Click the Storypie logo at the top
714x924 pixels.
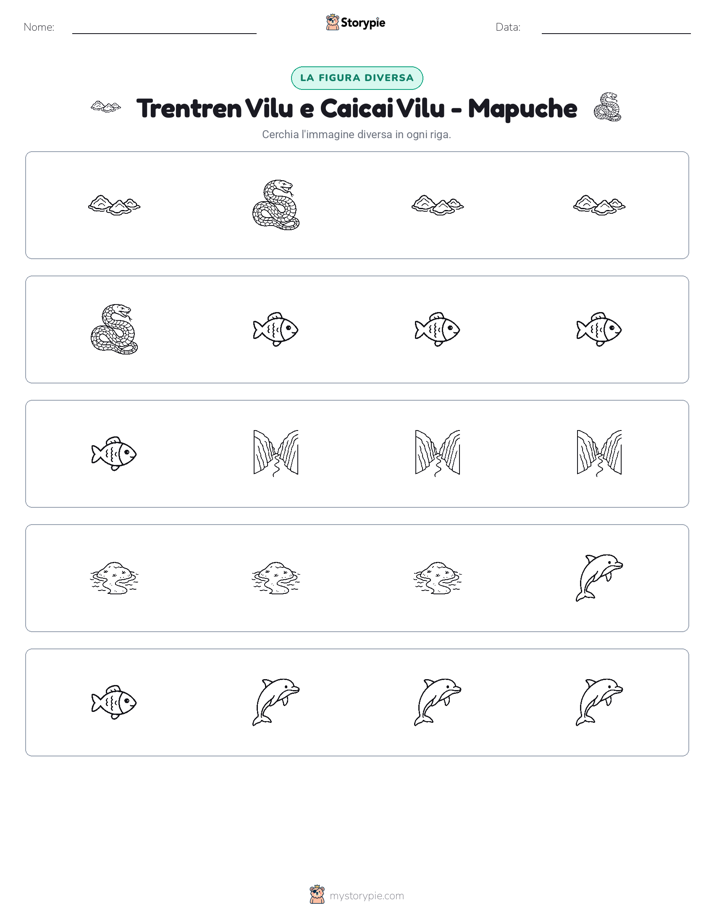[356, 22]
